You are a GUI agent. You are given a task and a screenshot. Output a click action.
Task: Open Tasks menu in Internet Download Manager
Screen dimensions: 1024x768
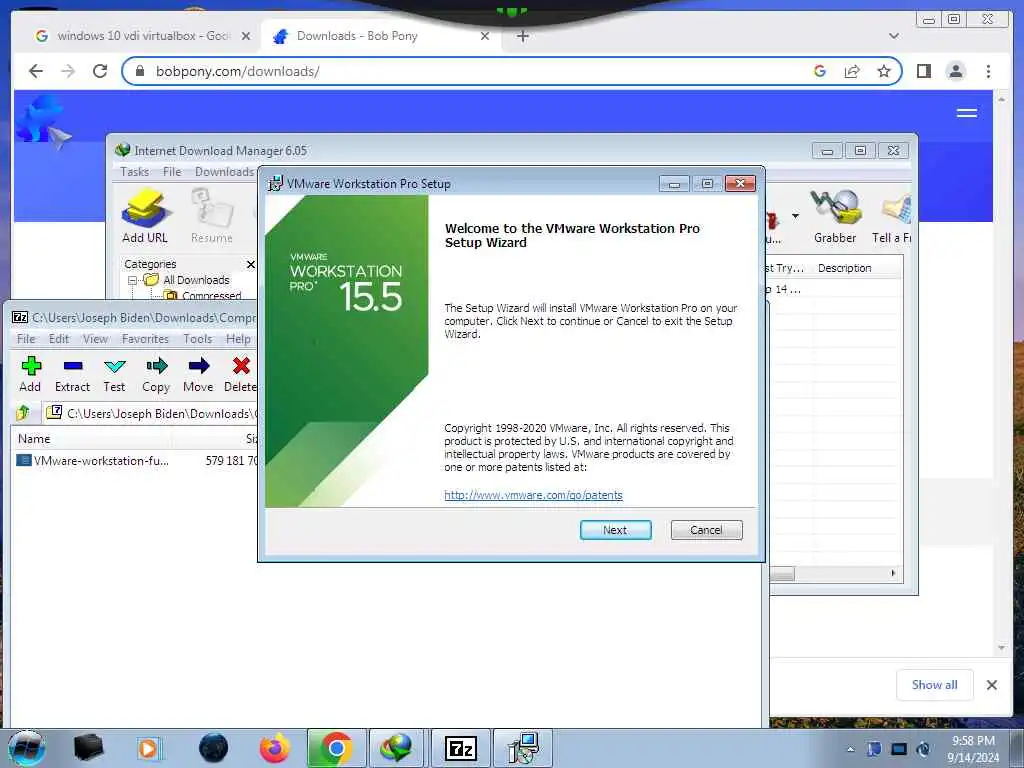tap(135, 172)
